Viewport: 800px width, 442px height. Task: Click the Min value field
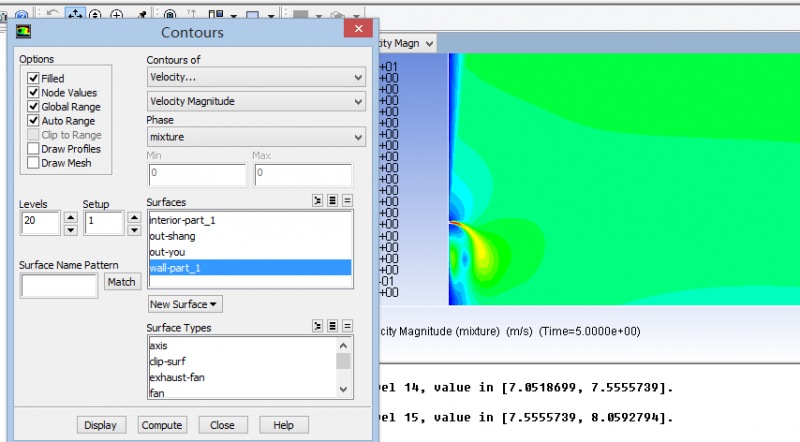[x=197, y=175]
